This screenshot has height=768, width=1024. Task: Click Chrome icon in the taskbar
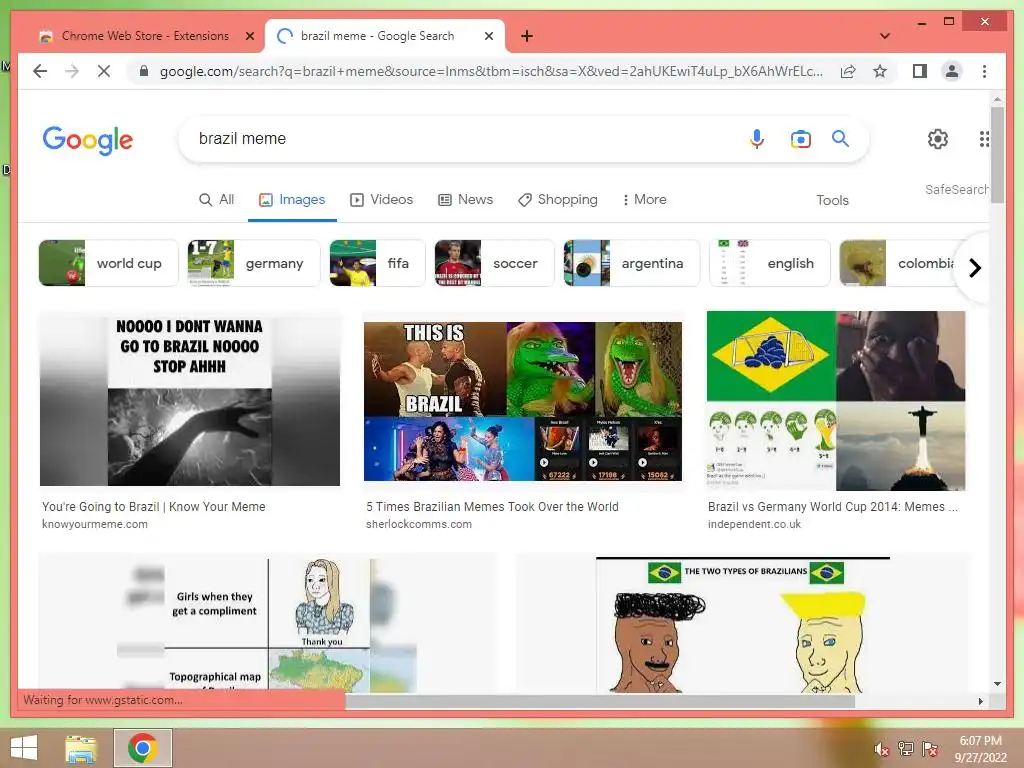pos(143,748)
